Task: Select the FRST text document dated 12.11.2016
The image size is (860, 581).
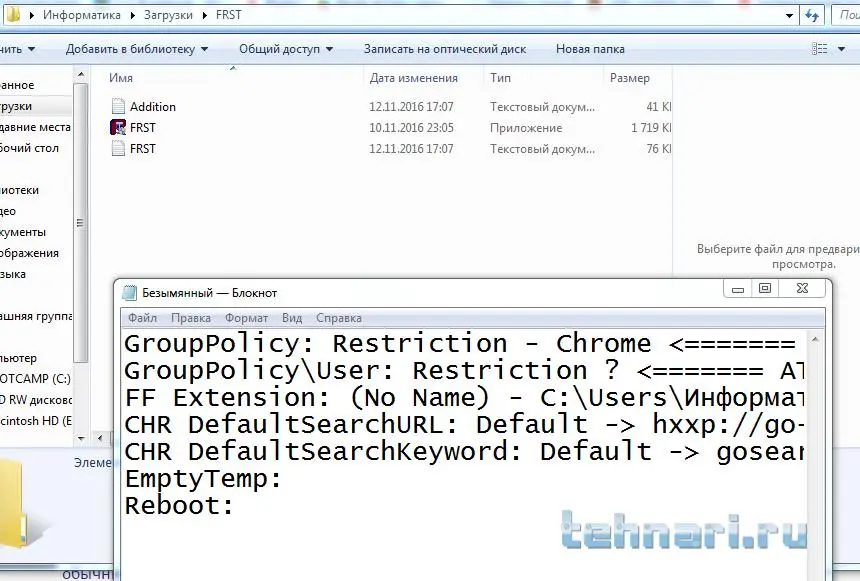Action: (143, 149)
